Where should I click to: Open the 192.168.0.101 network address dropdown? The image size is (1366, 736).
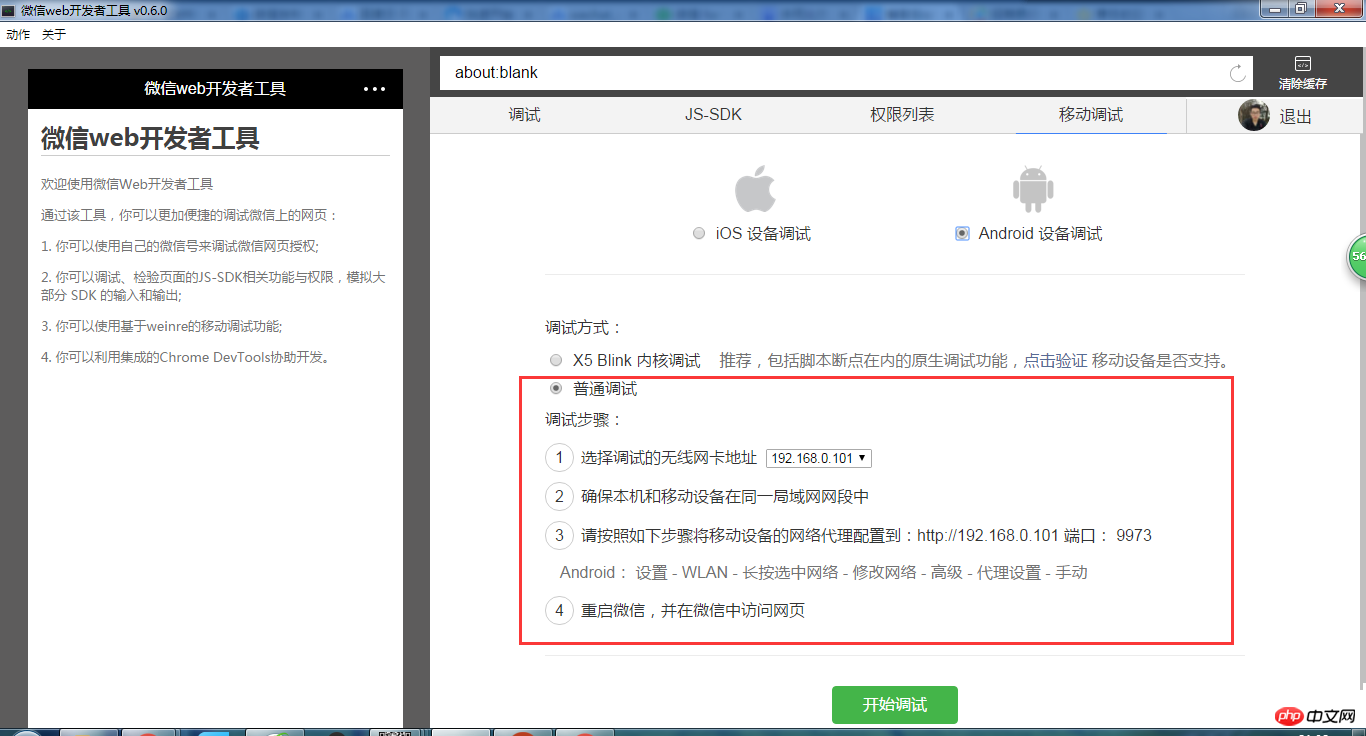[x=819, y=458]
